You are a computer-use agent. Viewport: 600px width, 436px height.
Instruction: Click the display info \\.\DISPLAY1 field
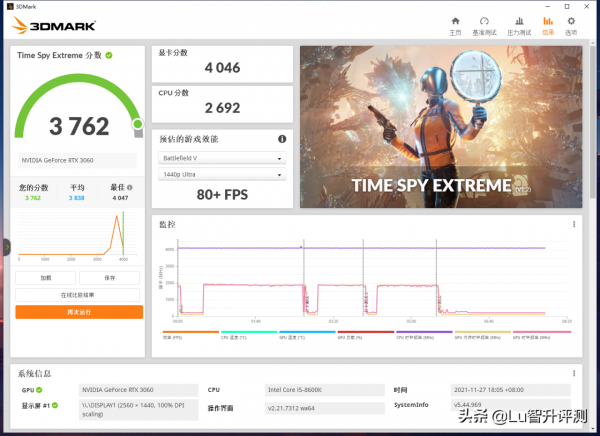[x=139, y=410]
